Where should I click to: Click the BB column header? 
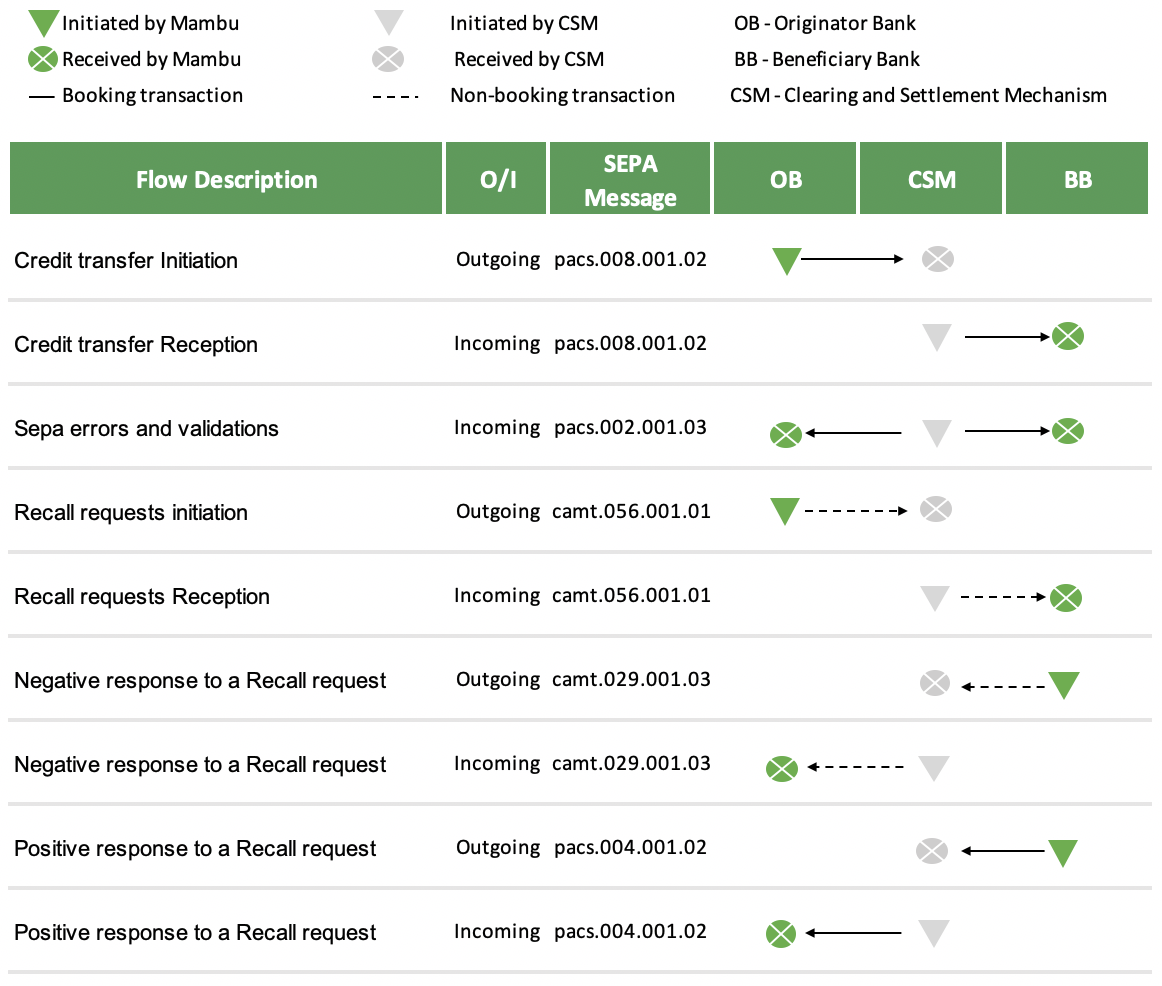(x=1078, y=180)
